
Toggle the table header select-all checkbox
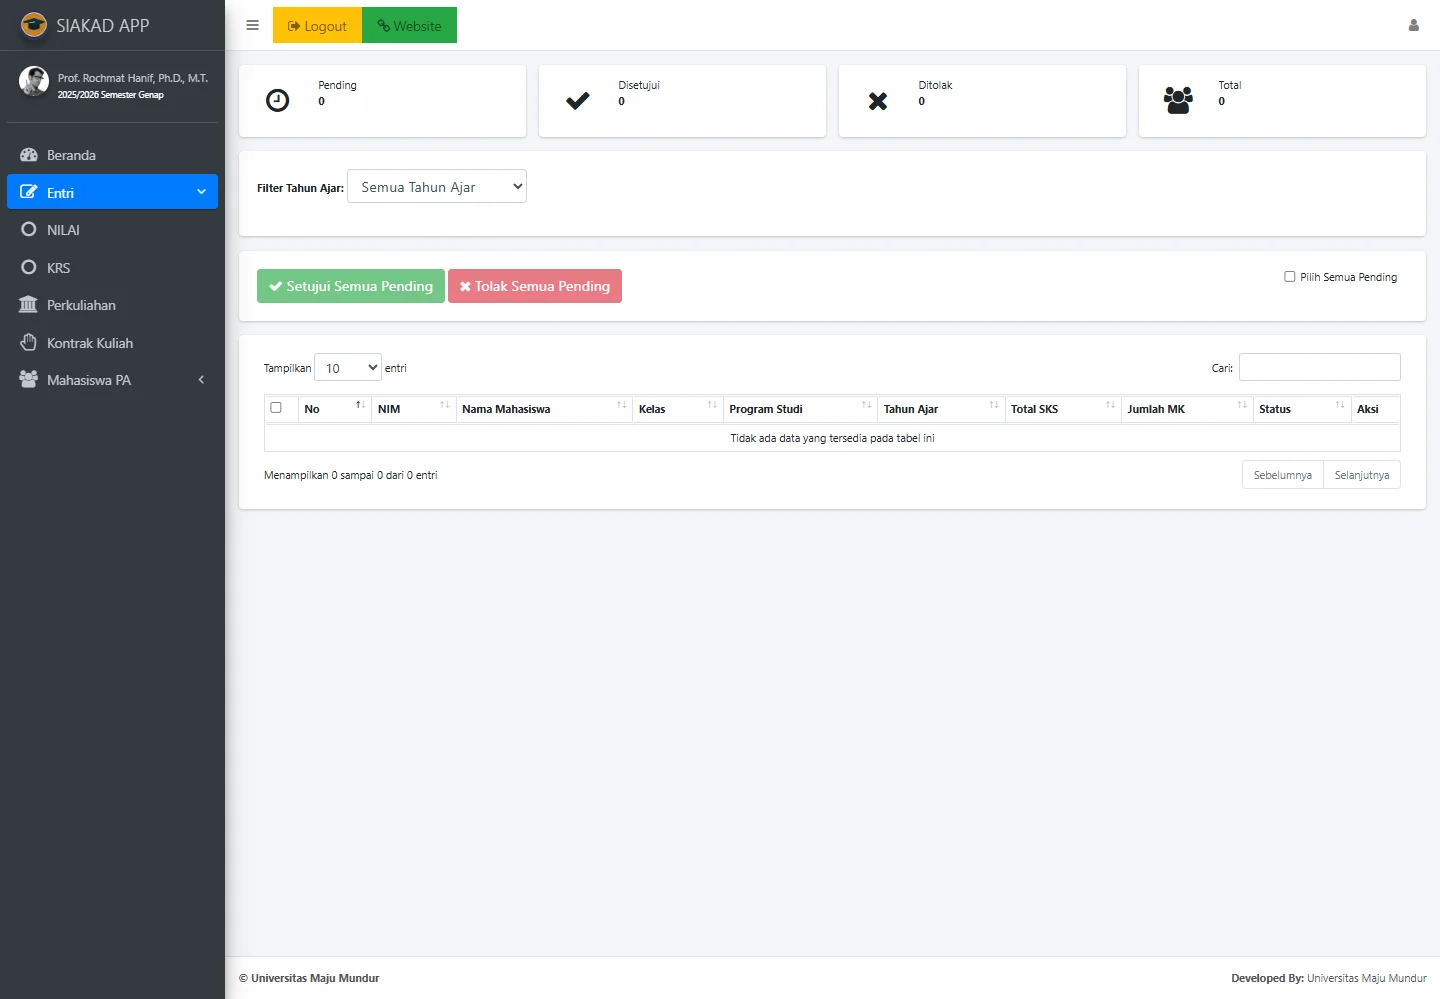click(x=276, y=408)
